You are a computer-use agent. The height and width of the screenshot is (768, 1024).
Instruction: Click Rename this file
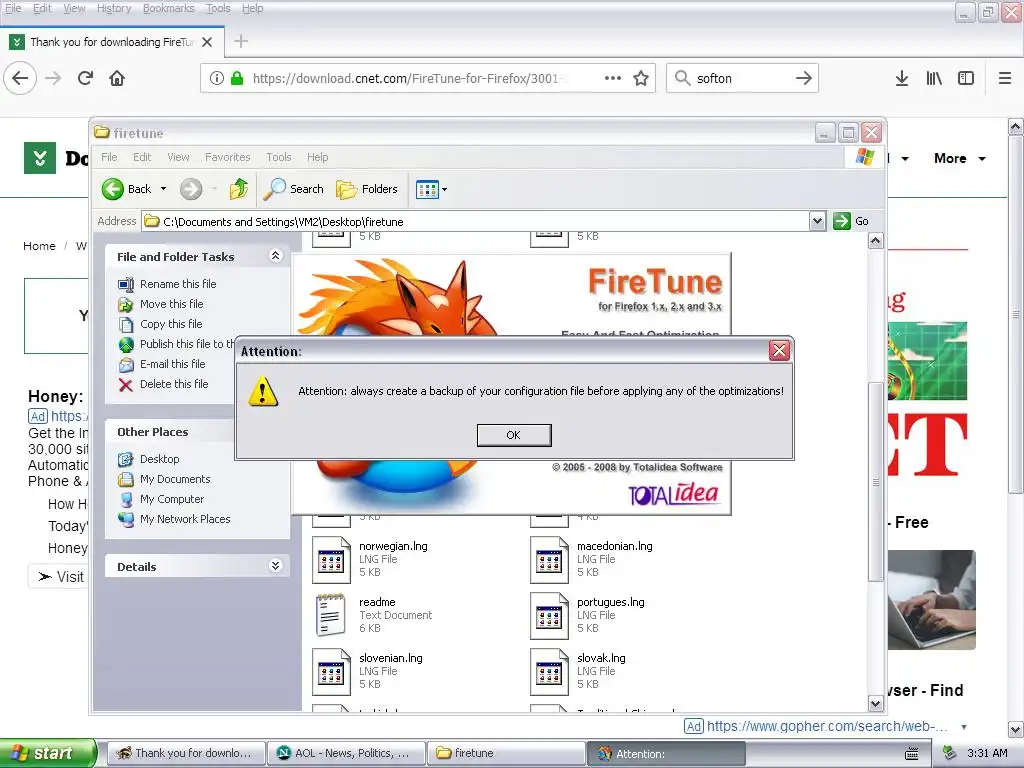click(178, 284)
